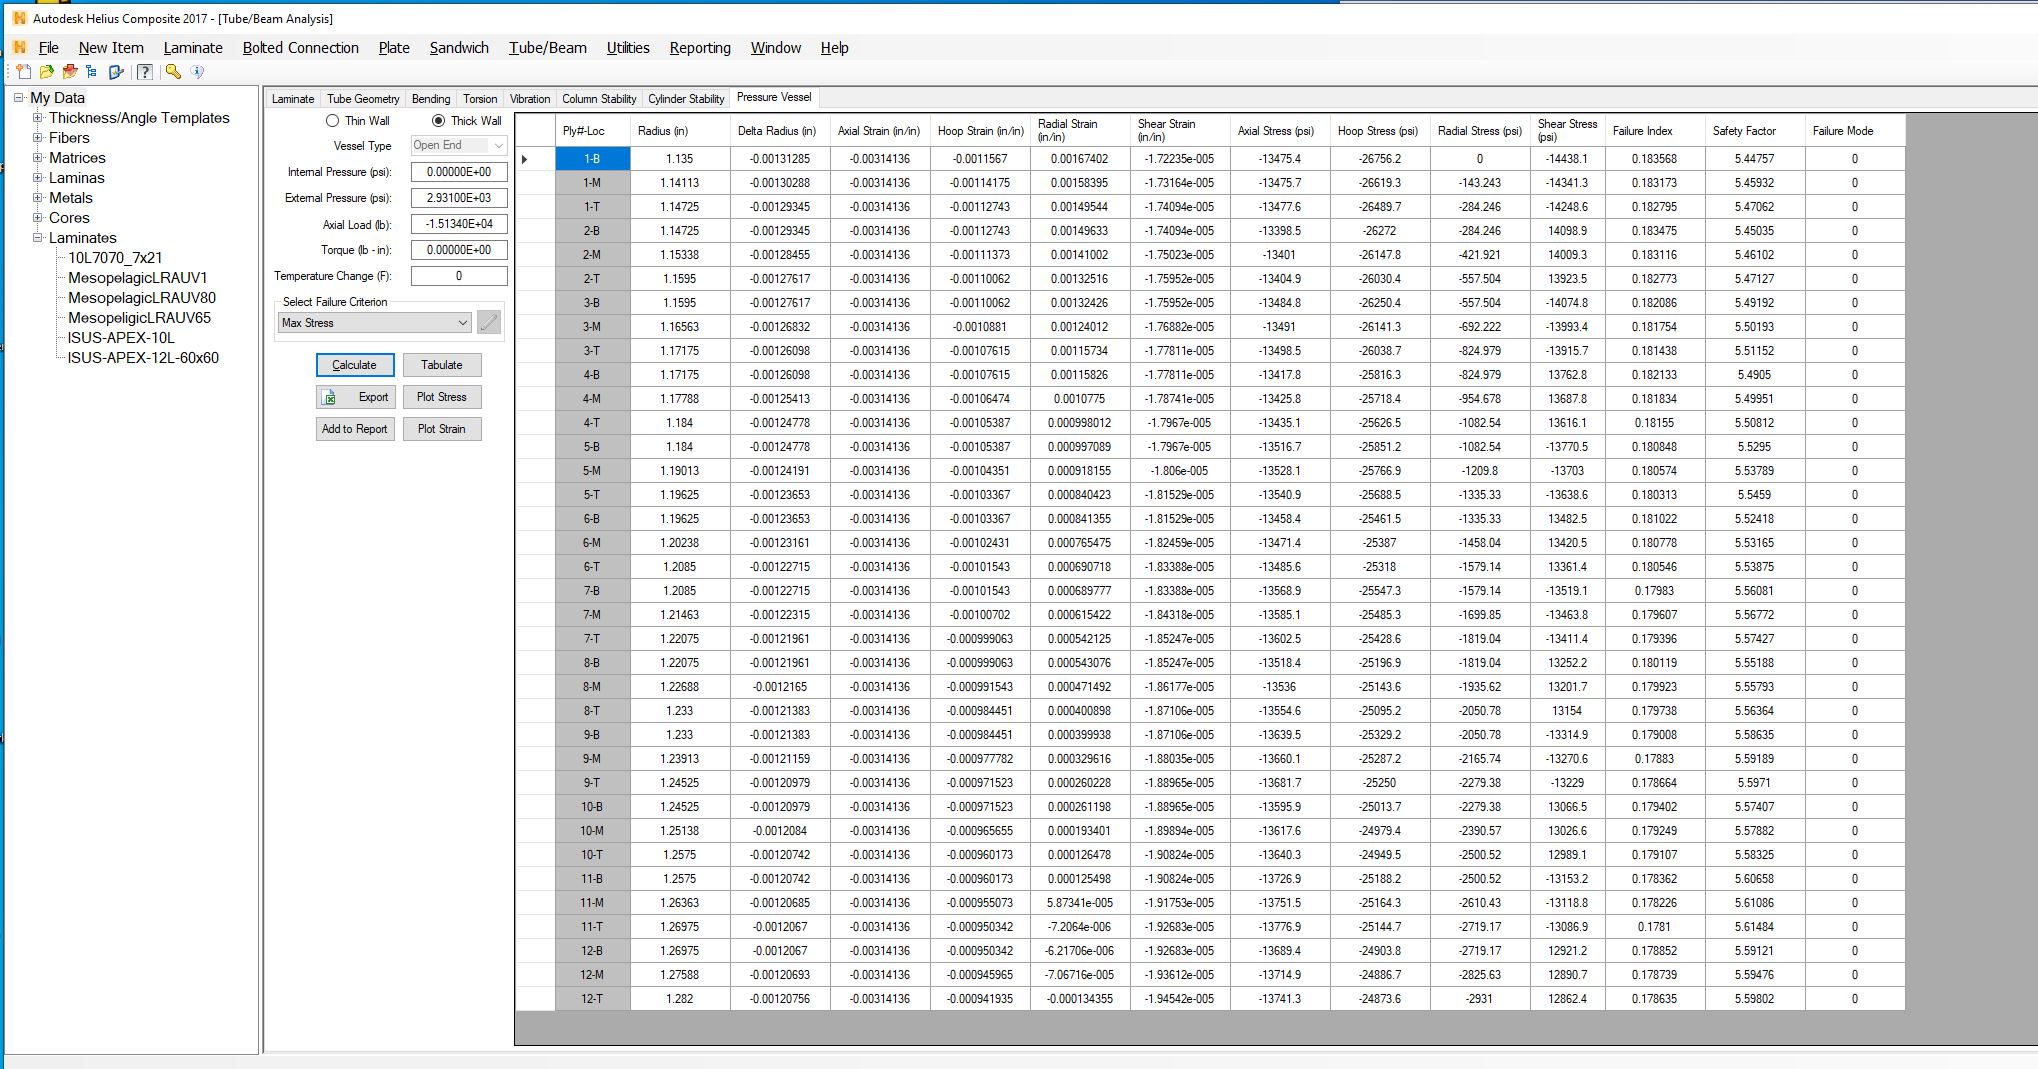Screen dimensions: 2038x1069
Task: Expand the Laminas tree node
Action: point(38,178)
